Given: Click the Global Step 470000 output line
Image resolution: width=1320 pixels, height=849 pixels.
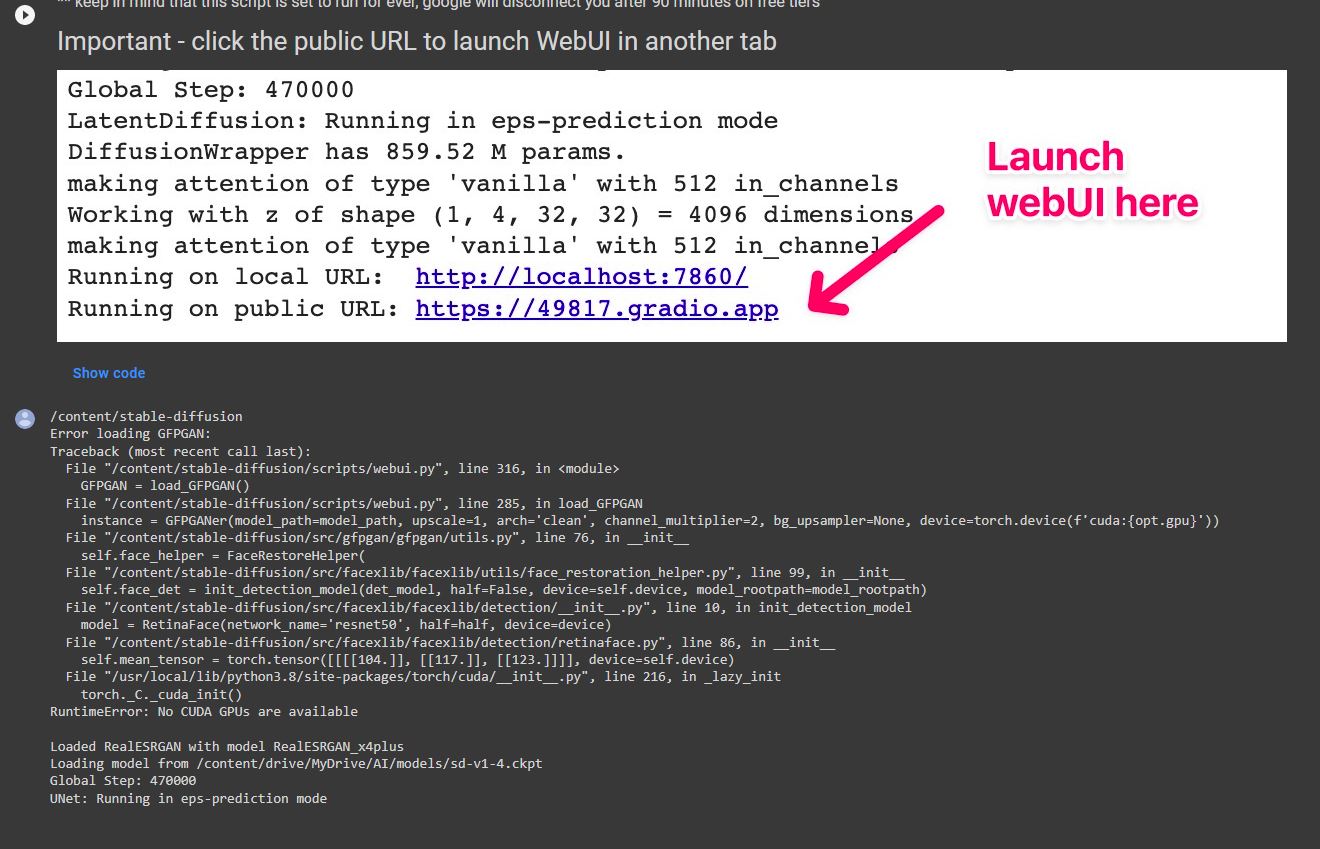Looking at the screenshot, I should tap(209, 89).
